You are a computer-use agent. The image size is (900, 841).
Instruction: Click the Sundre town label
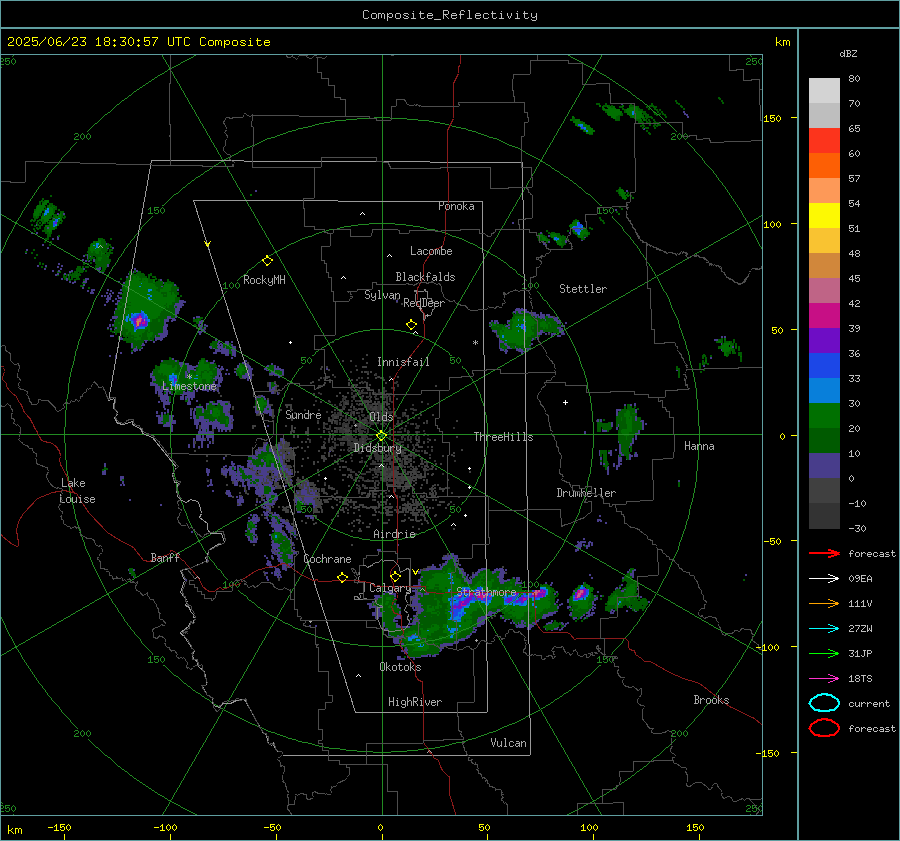[x=303, y=414]
